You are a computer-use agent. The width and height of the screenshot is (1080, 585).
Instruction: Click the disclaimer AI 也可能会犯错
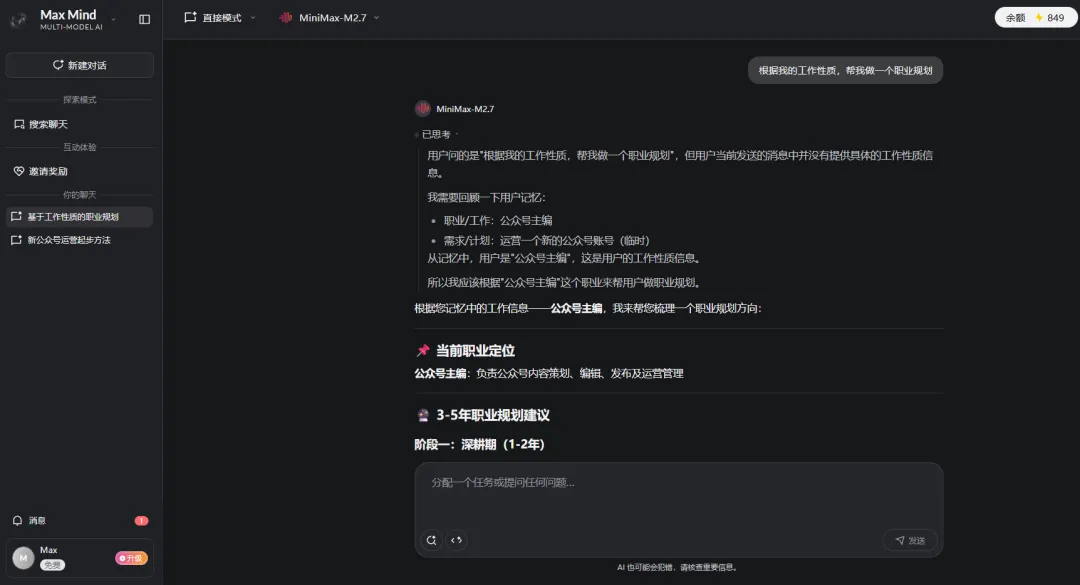(x=678, y=567)
